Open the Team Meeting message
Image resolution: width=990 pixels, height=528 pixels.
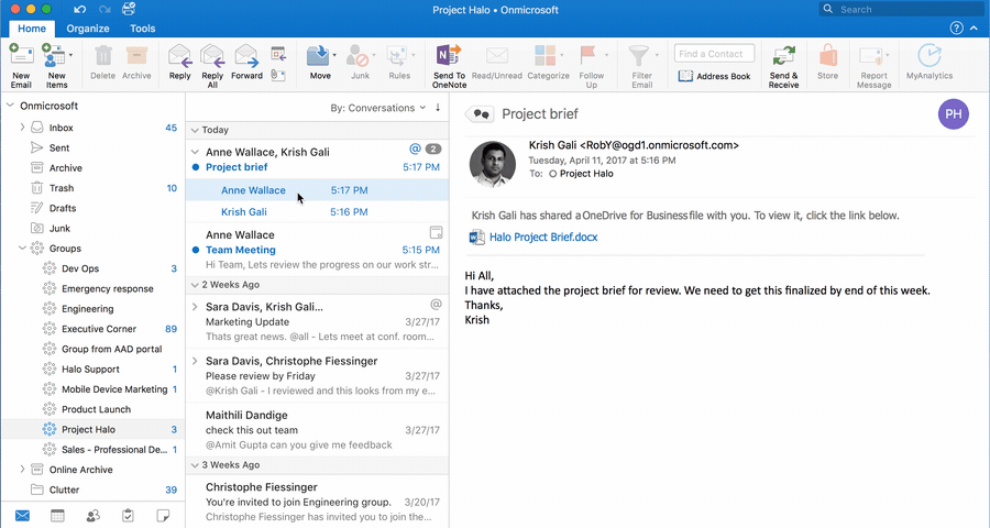point(317,249)
